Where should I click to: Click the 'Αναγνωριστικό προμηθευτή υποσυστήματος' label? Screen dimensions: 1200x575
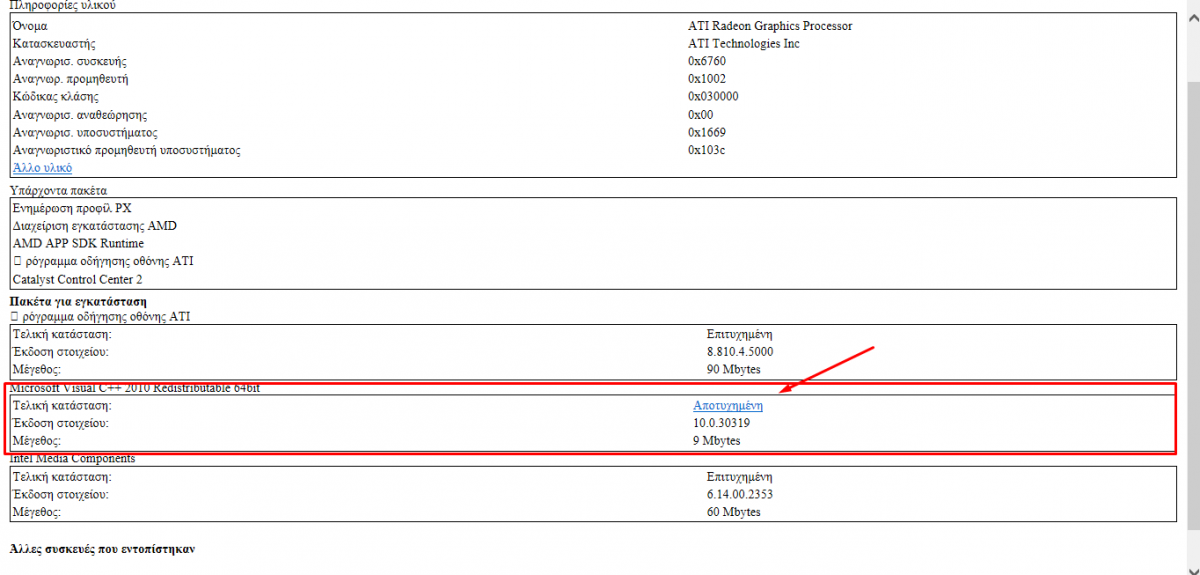pyautogui.click(x=127, y=150)
